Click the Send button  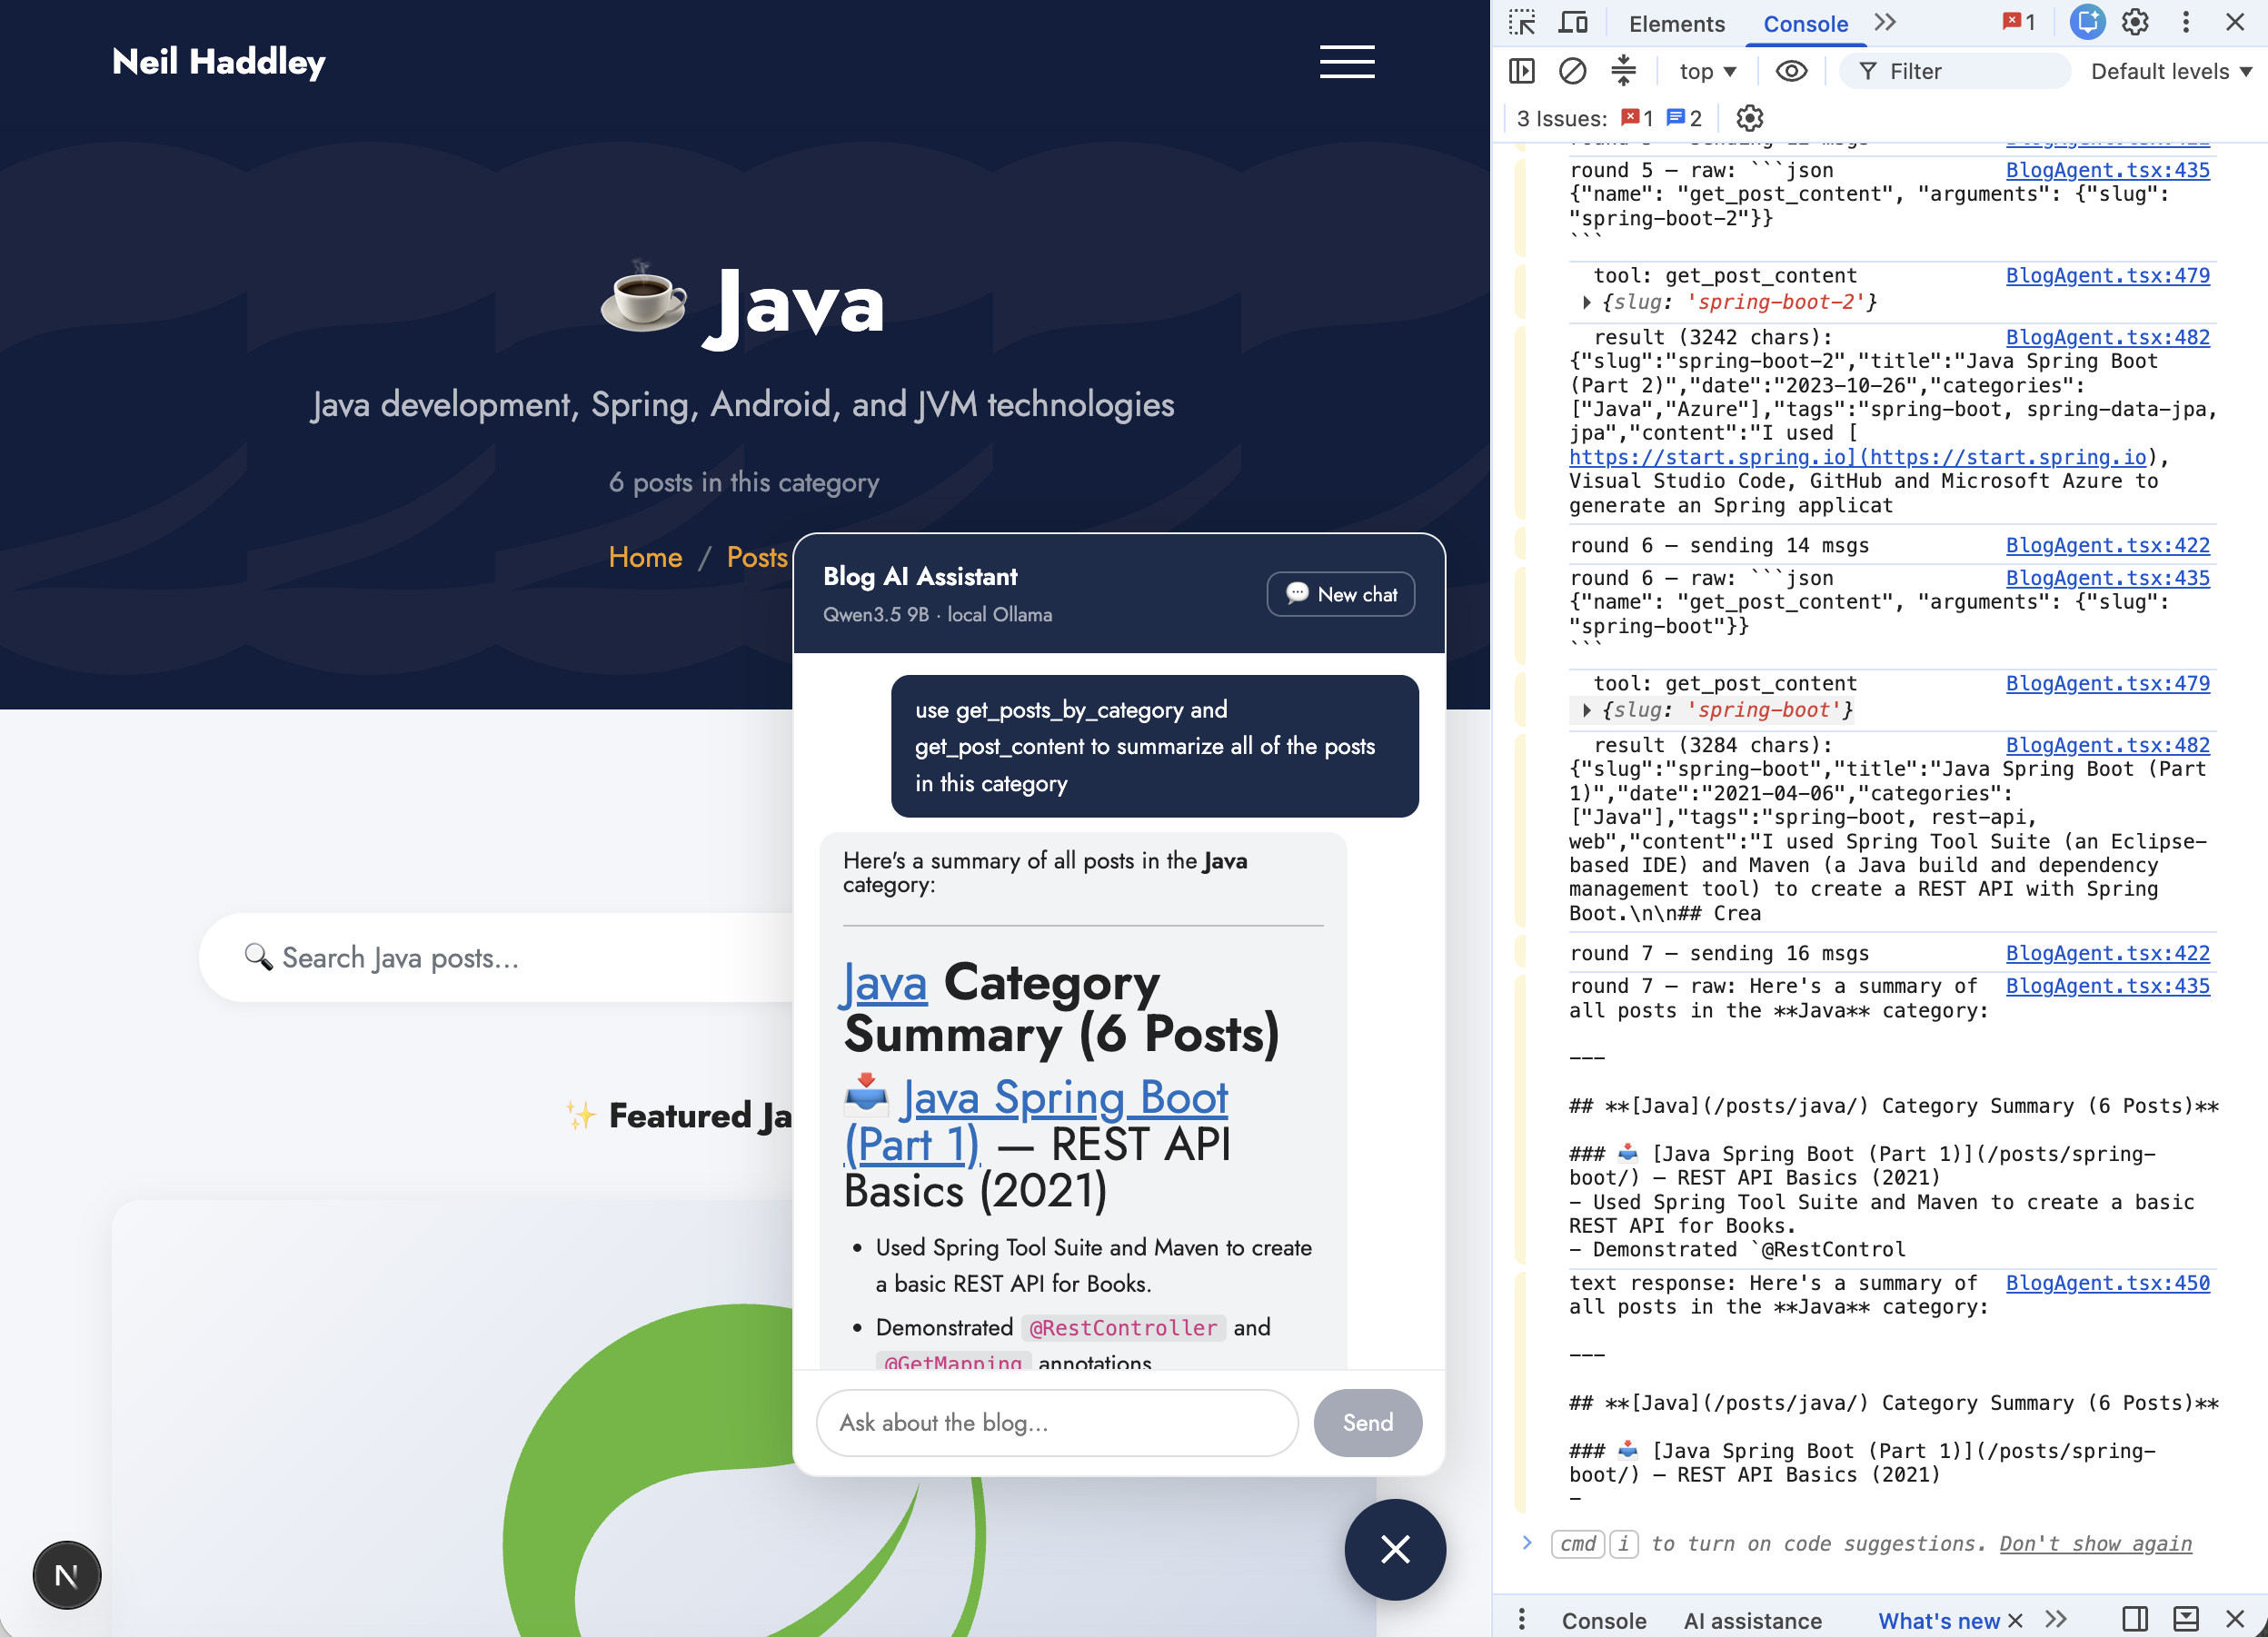pos(1367,1422)
